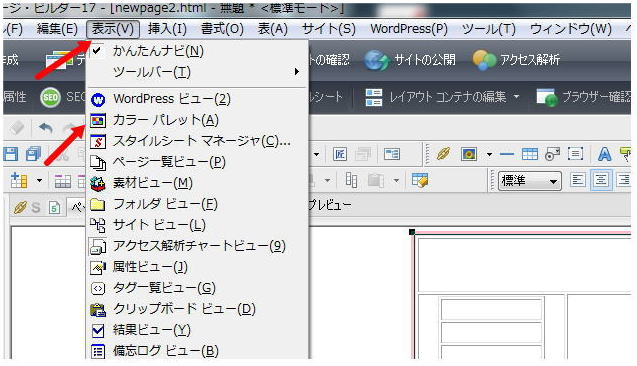This screenshot has width=637, height=366.
Task: Click the form parts icon
Action: click(x=552, y=154)
